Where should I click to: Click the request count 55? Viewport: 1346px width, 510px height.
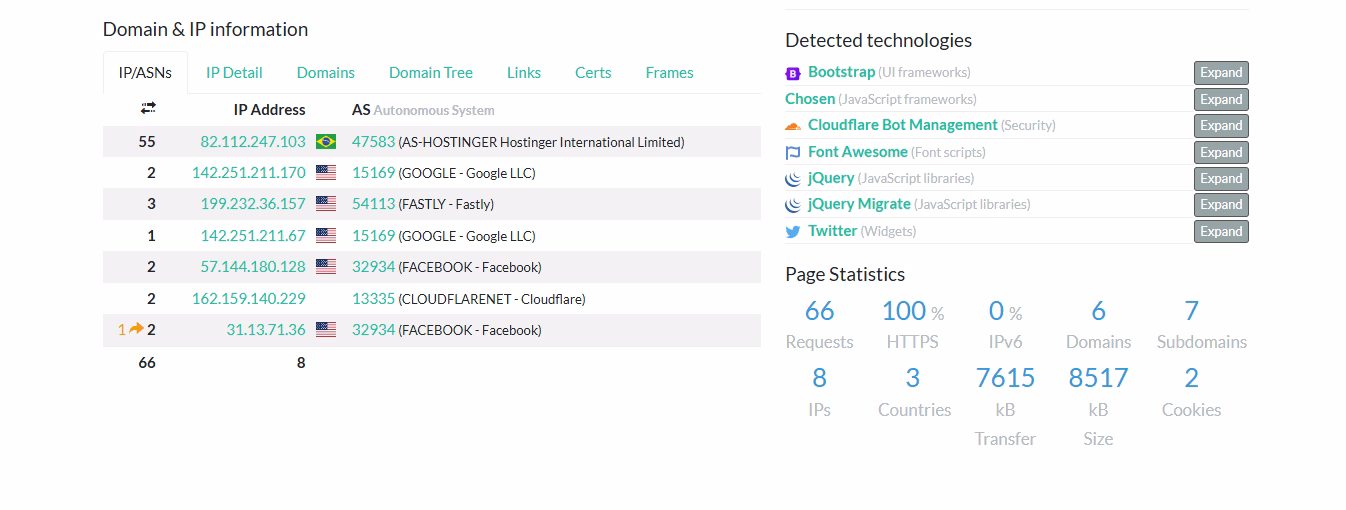click(x=147, y=142)
